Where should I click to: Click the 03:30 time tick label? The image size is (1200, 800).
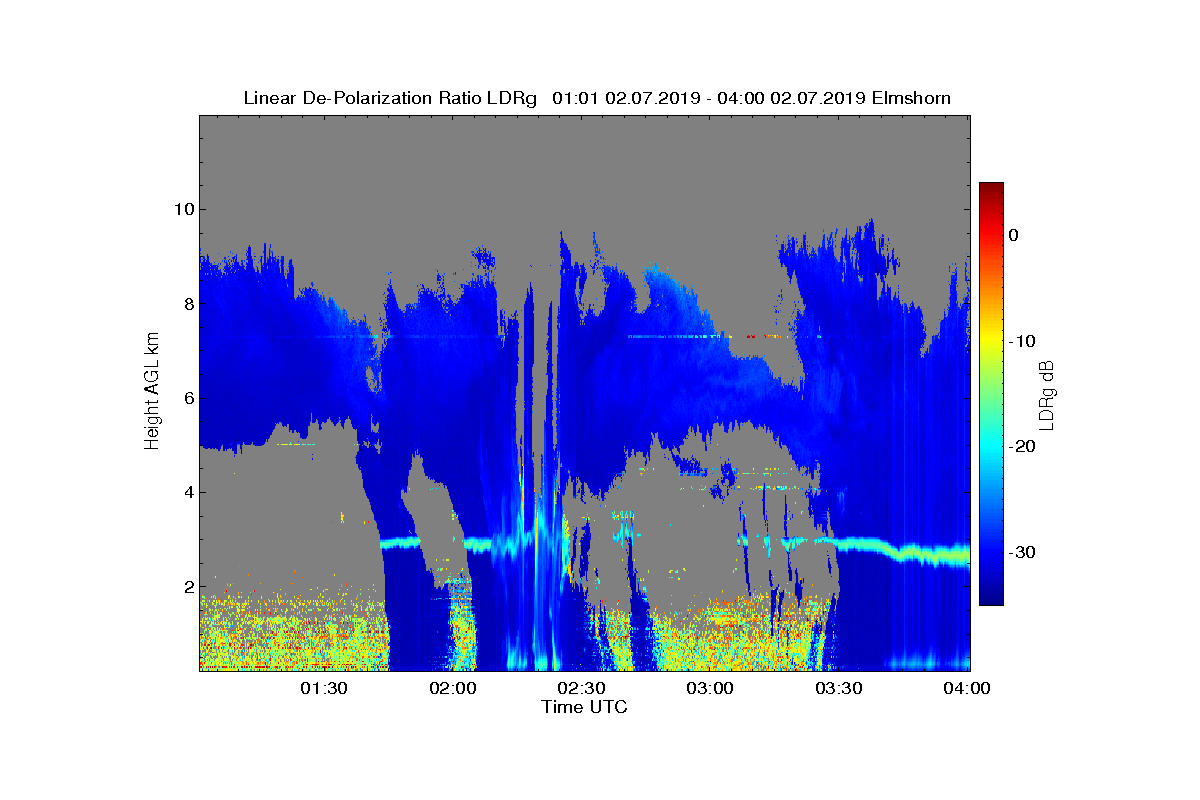point(840,689)
